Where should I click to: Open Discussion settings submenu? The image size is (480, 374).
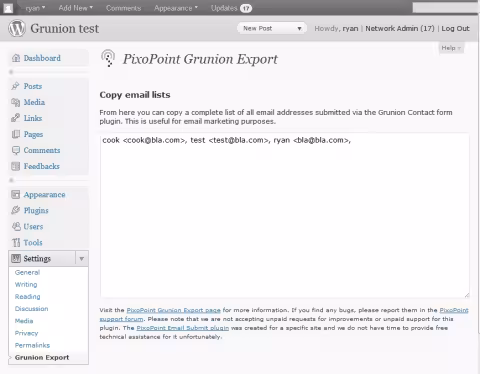31,309
